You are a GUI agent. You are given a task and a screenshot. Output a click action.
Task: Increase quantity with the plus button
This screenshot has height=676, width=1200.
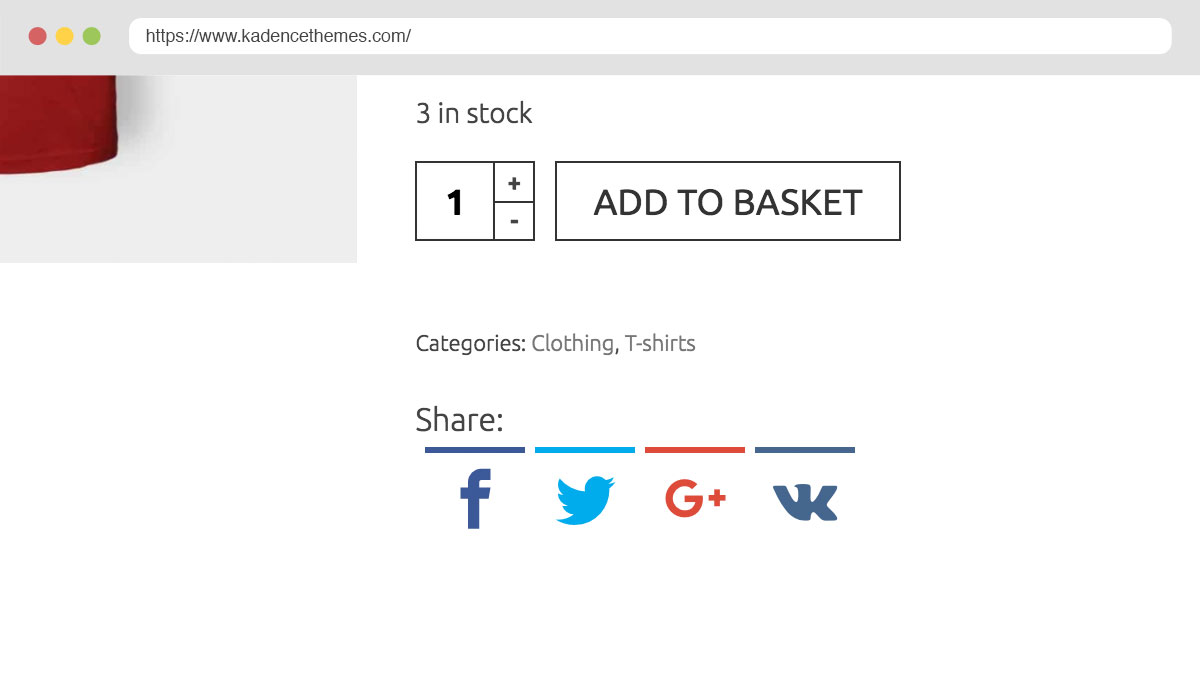[x=514, y=182]
